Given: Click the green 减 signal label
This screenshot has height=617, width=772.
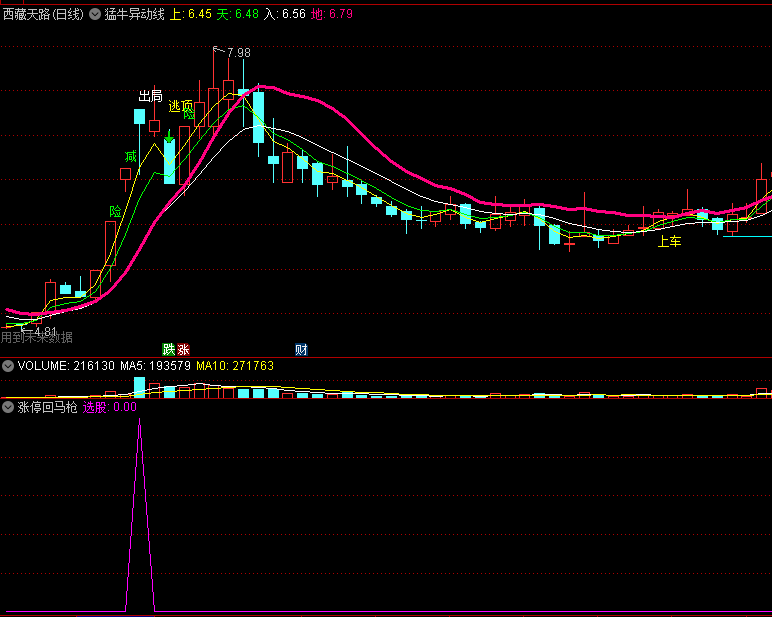Looking at the screenshot, I should point(130,157).
